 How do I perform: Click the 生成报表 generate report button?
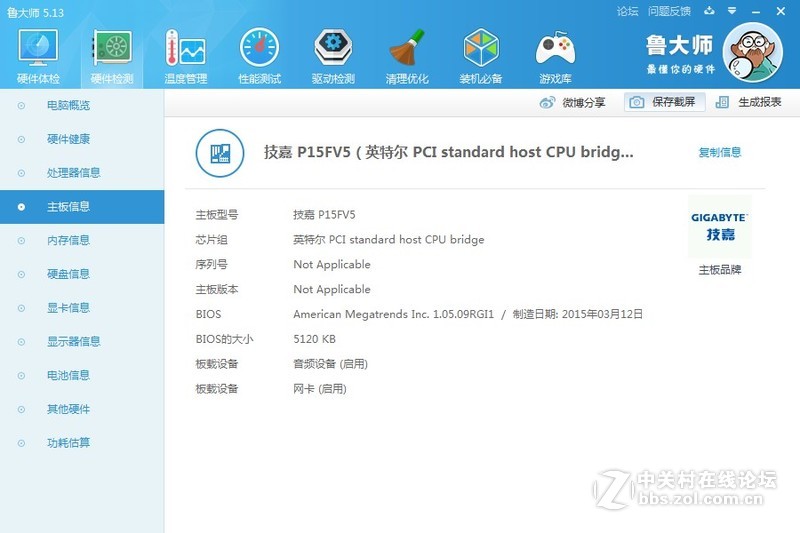point(748,102)
